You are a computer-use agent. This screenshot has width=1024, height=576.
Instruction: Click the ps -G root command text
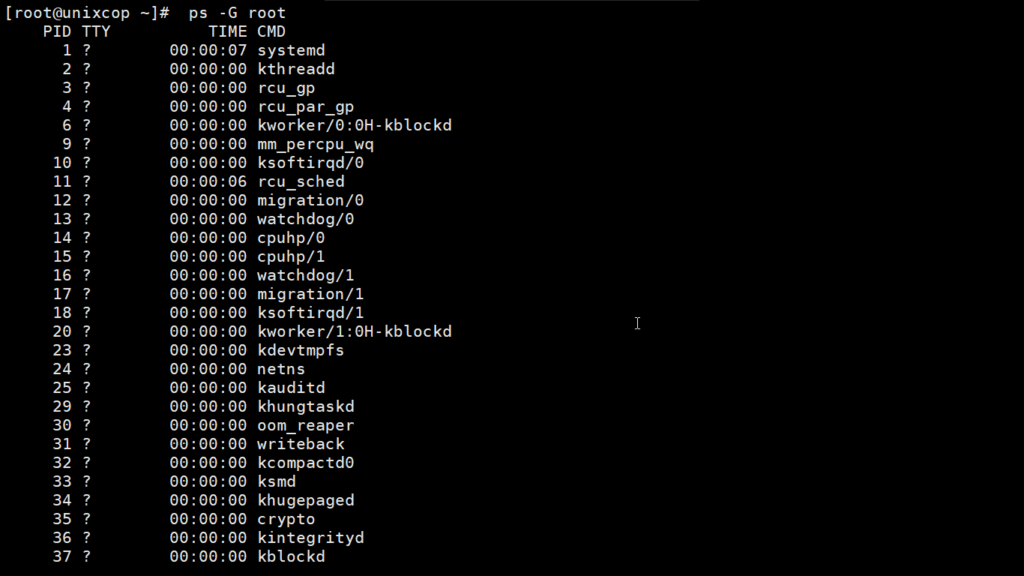tap(237, 13)
